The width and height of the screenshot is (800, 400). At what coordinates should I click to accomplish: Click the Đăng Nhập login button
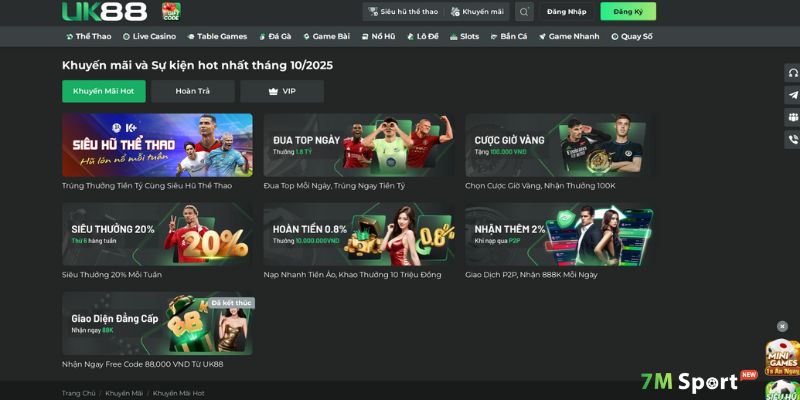pyautogui.click(x=568, y=12)
